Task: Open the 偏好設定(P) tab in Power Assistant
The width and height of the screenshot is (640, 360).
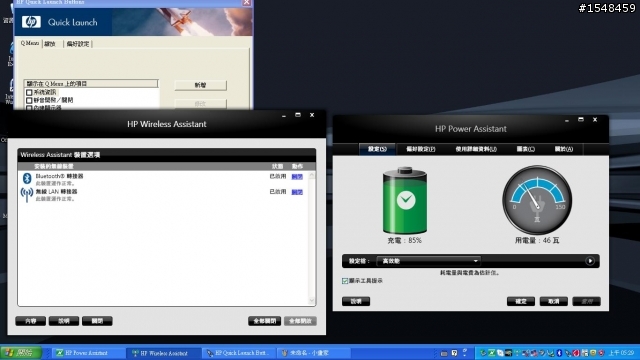Action: coord(421,149)
